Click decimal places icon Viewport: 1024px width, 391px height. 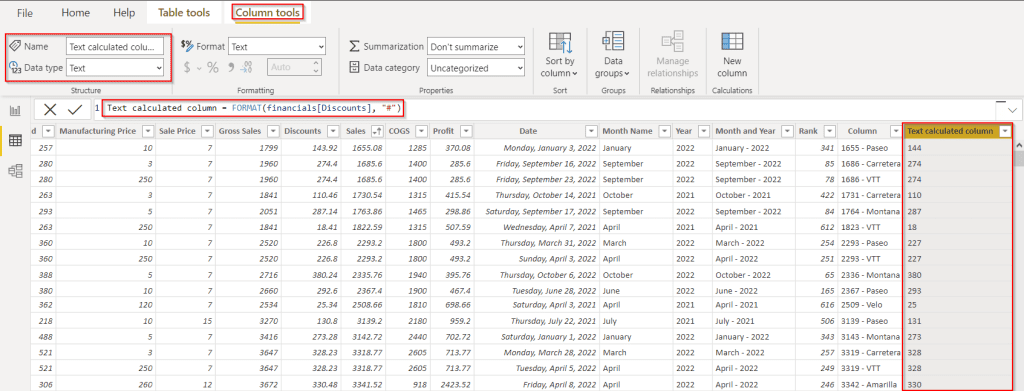247,67
